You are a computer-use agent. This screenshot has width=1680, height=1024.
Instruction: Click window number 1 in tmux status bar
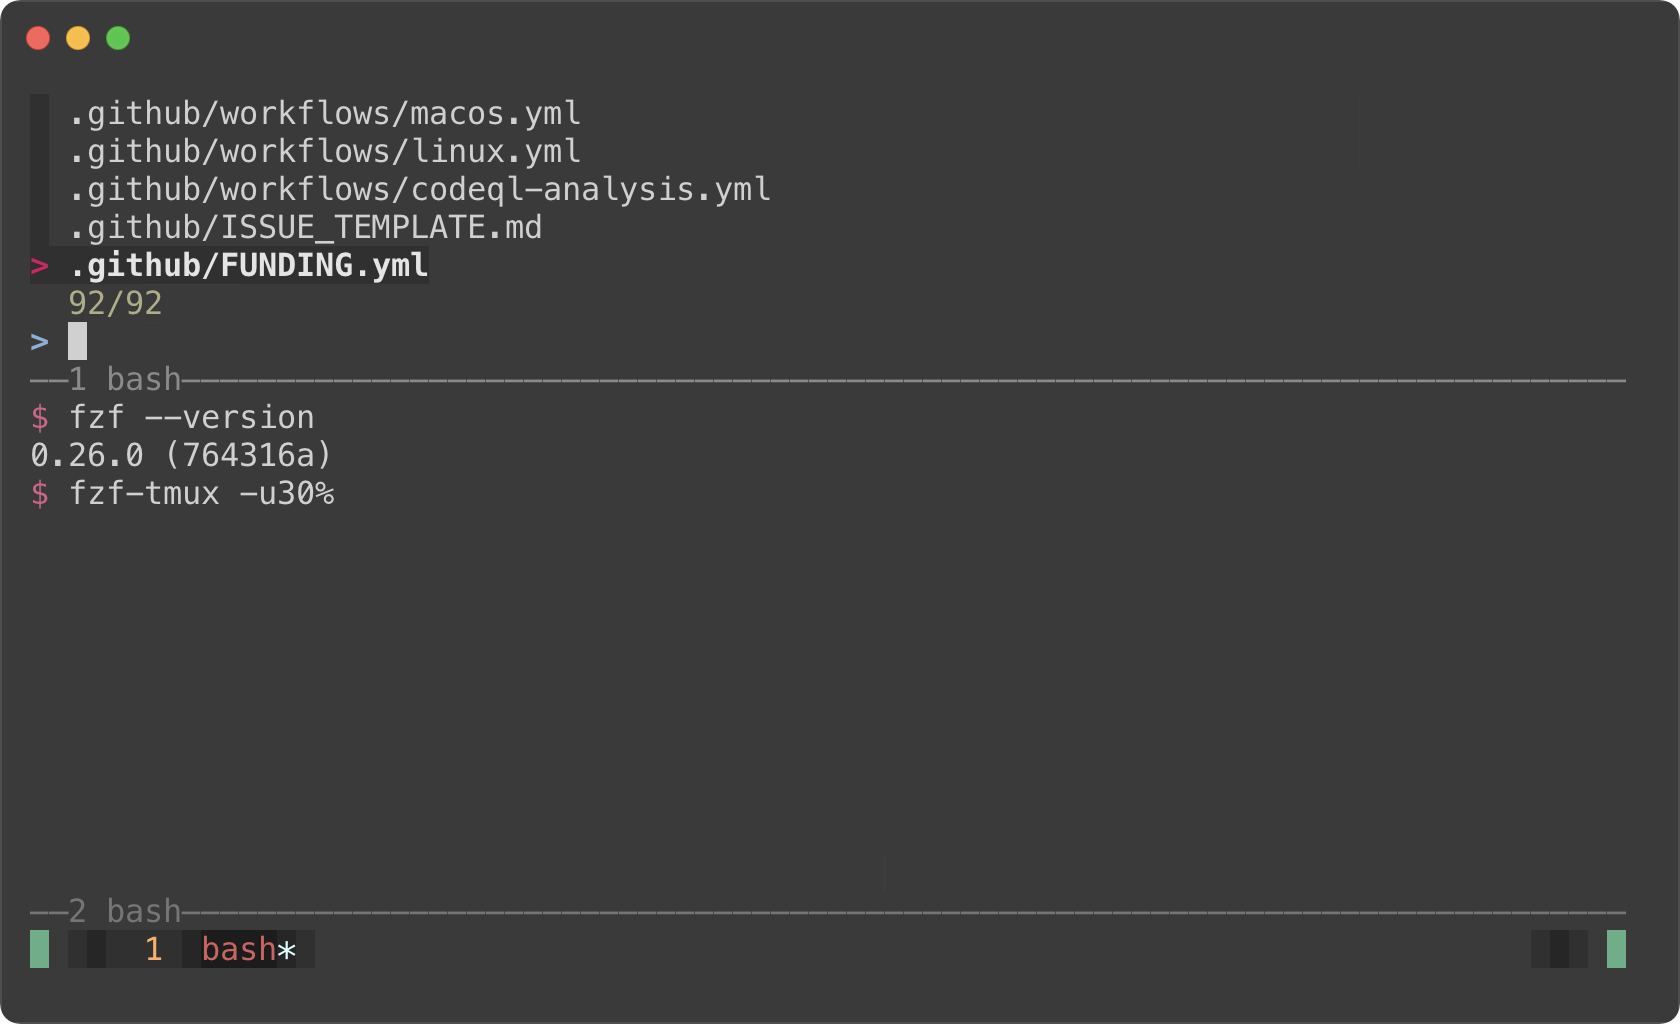click(x=153, y=949)
